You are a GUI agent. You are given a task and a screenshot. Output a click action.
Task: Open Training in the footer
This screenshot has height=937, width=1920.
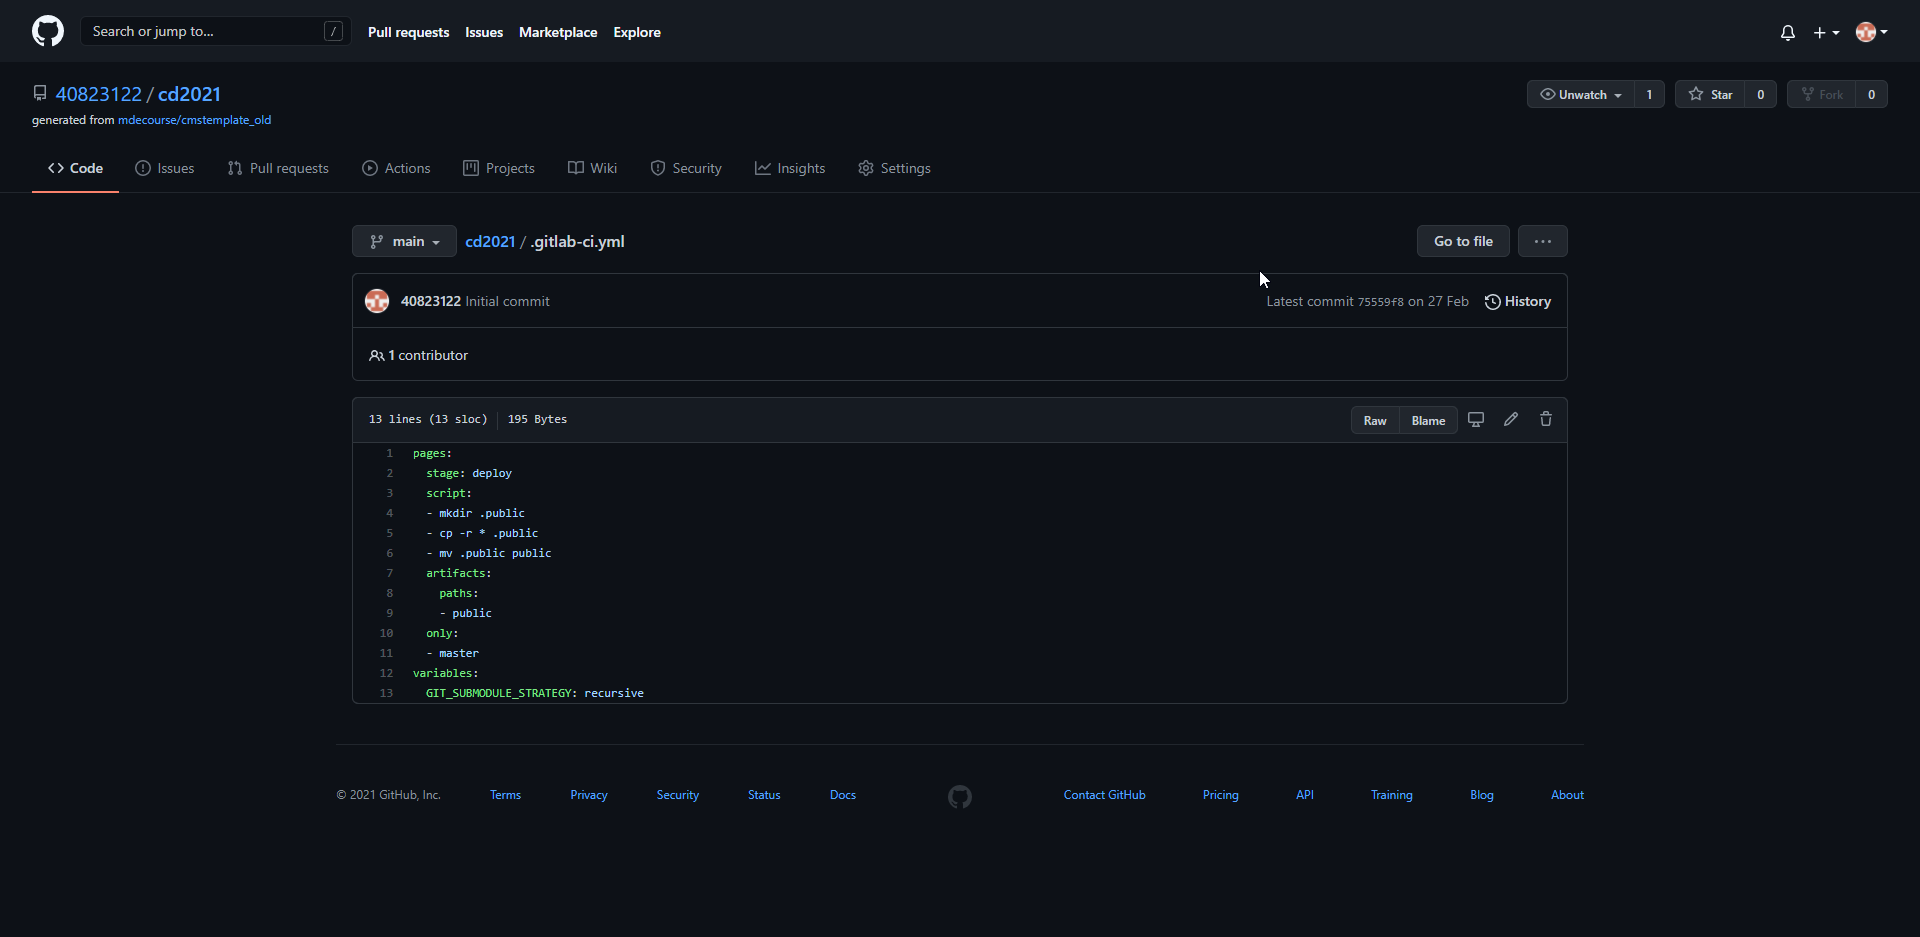click(x=1392, y=795)
